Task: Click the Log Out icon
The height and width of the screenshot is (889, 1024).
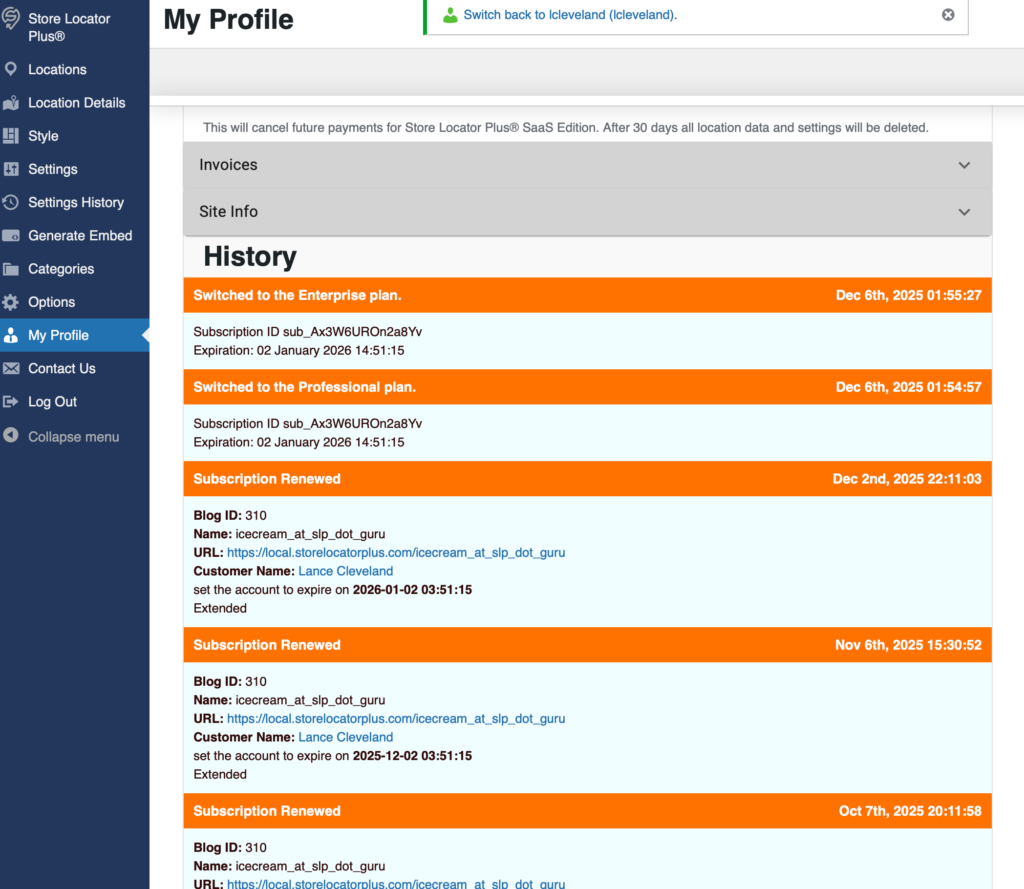Action: pos(11,402)
